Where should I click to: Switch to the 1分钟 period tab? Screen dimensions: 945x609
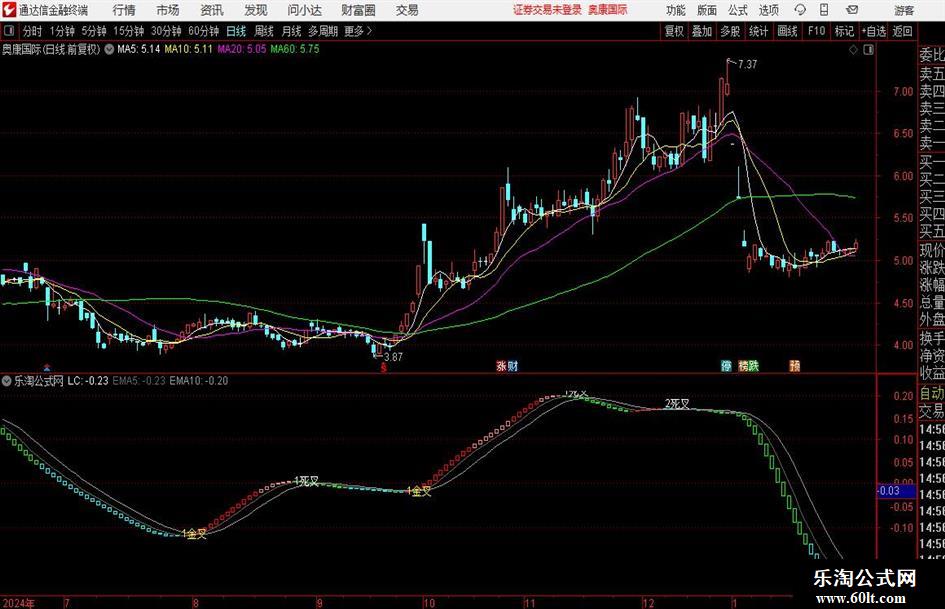coord(61,31)
